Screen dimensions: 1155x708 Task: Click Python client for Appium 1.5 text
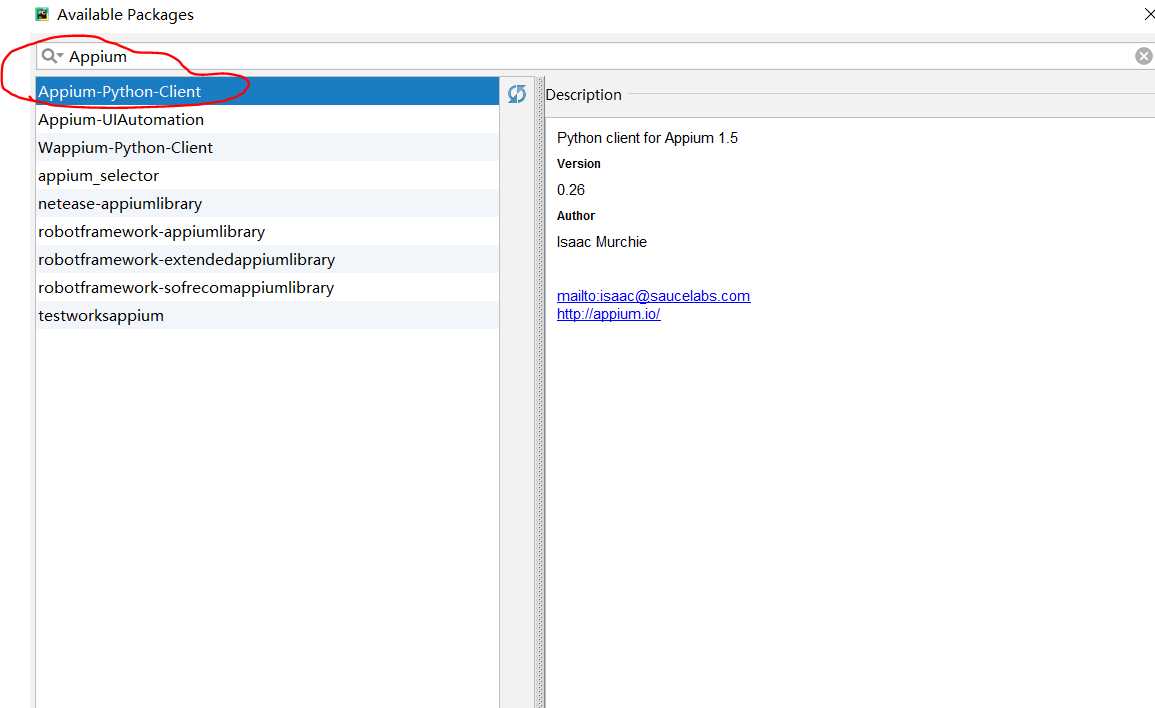[x=647, y=138]
